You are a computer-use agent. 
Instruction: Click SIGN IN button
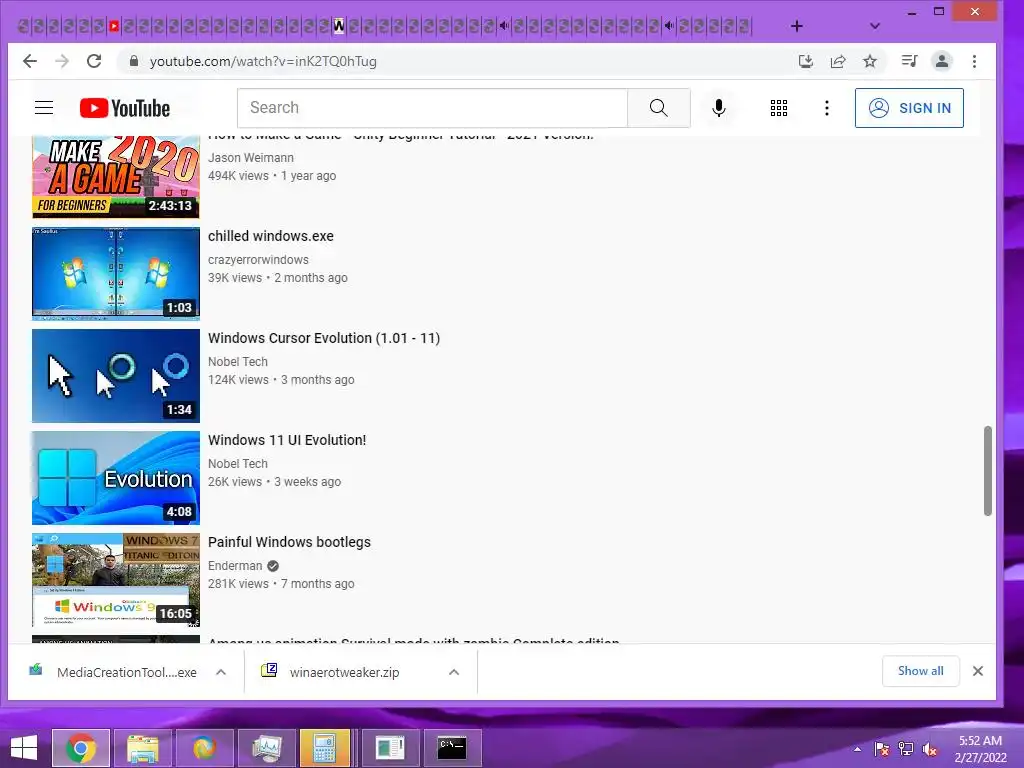click(x=909, y=108)
